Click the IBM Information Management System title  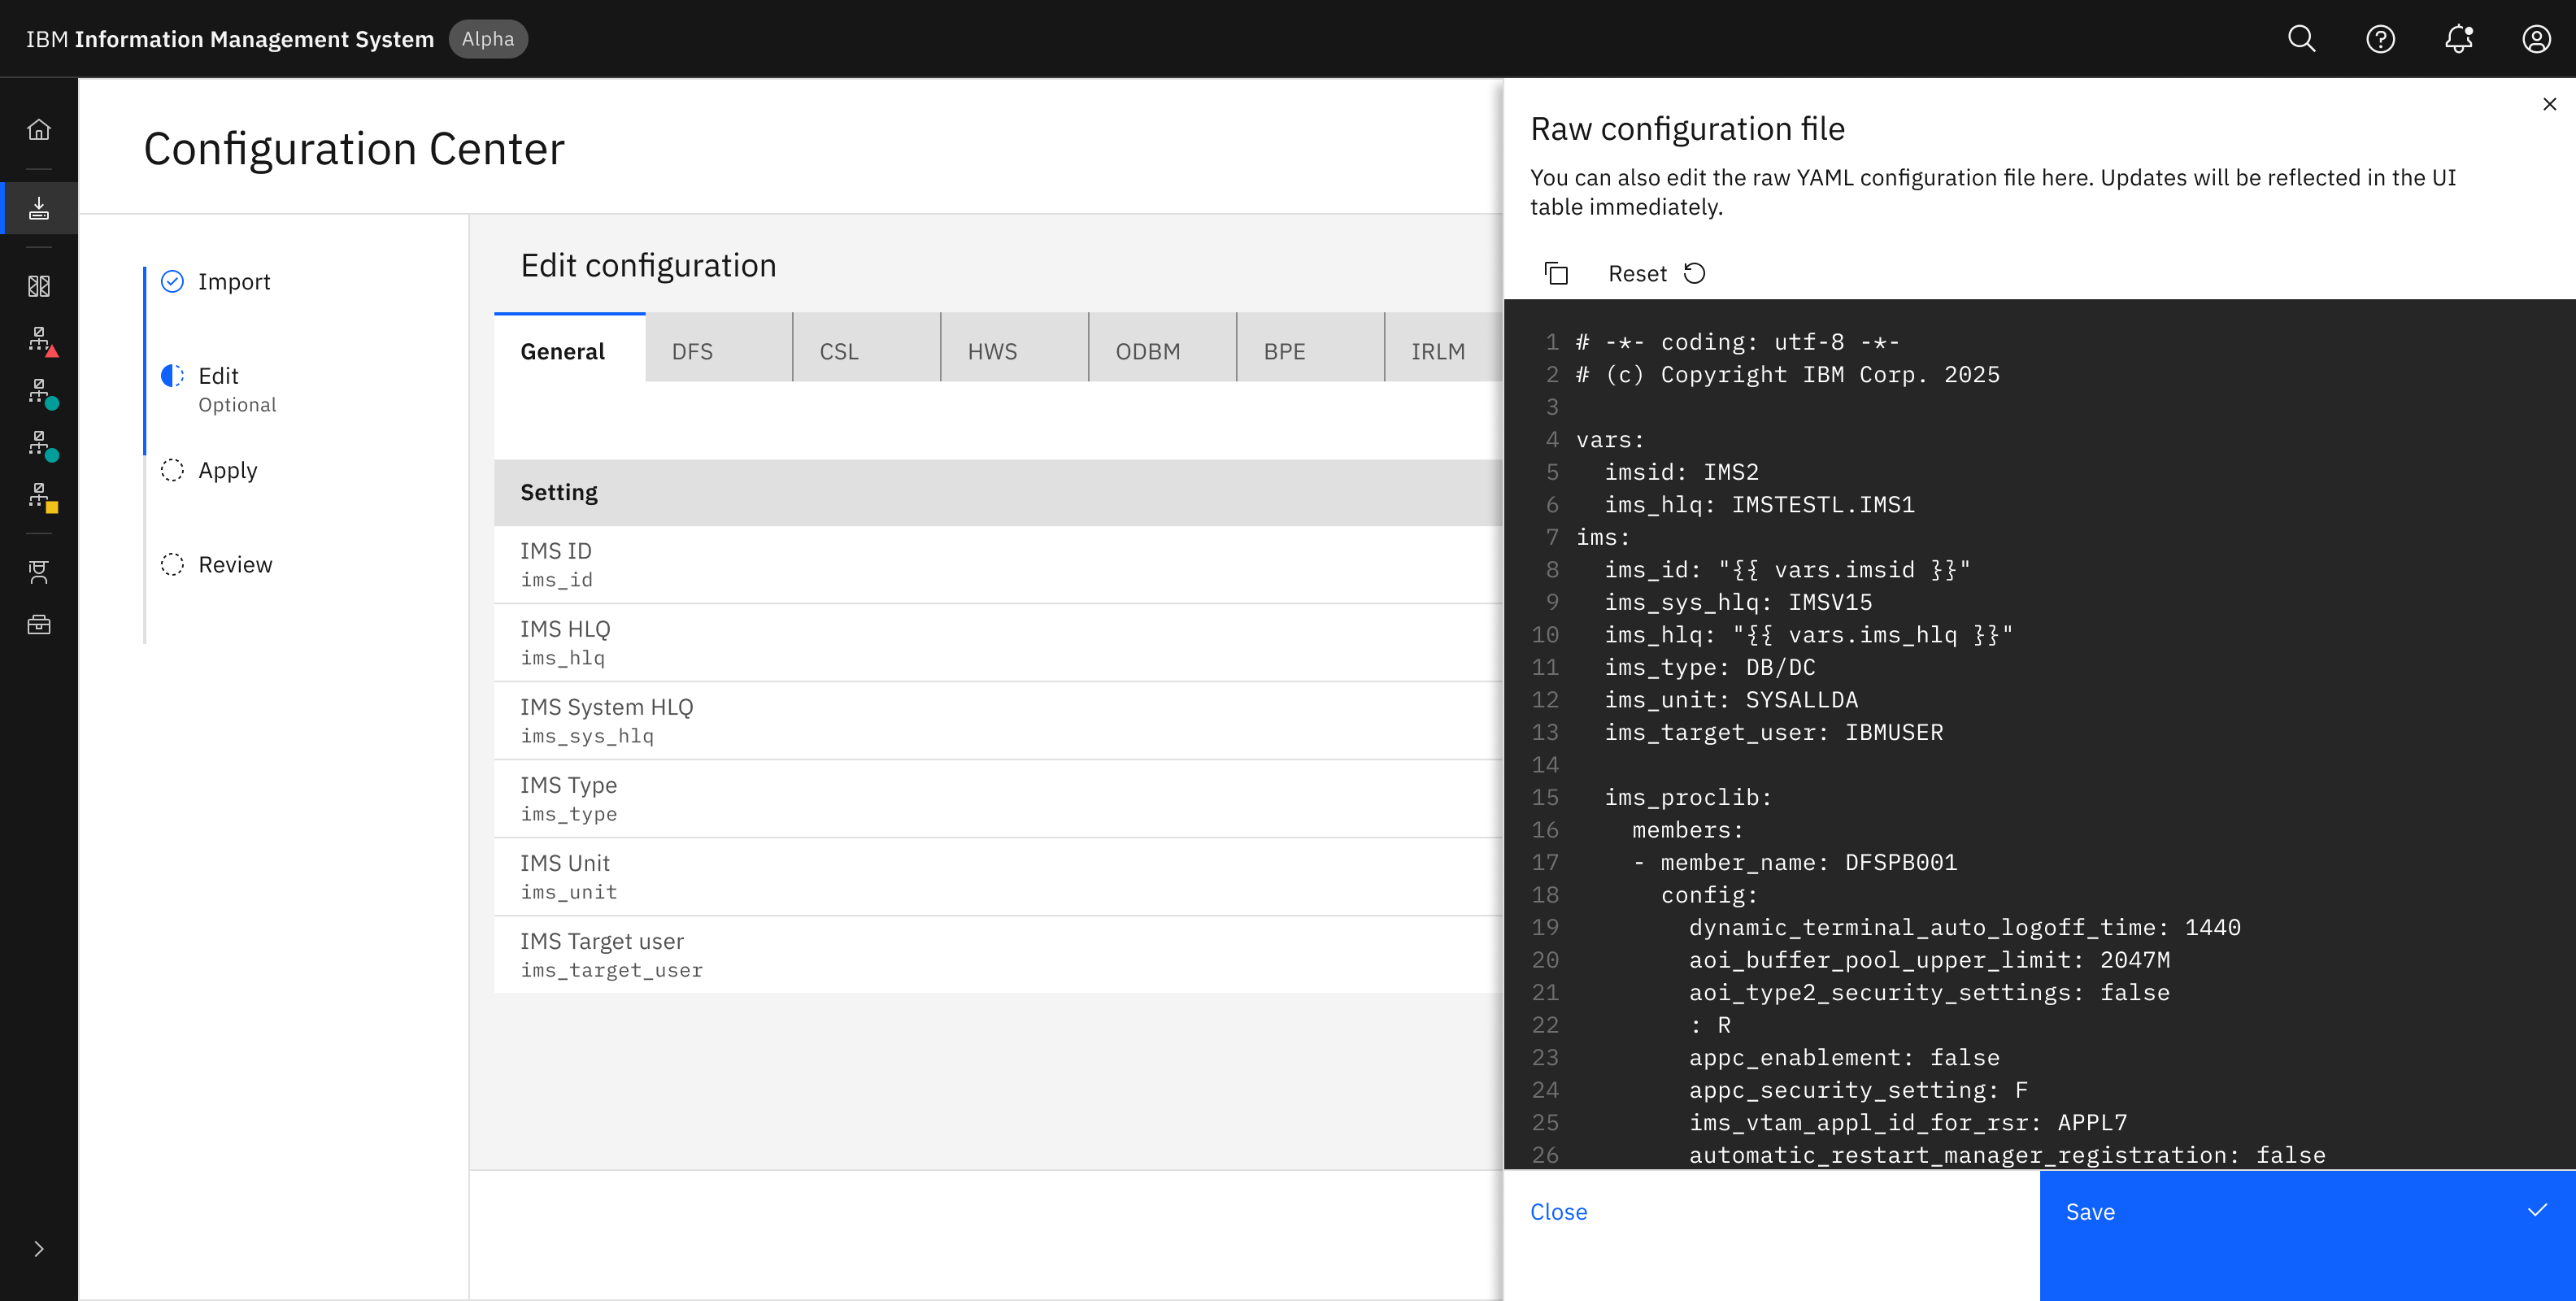pyautogui.click(x=230, y=39)
